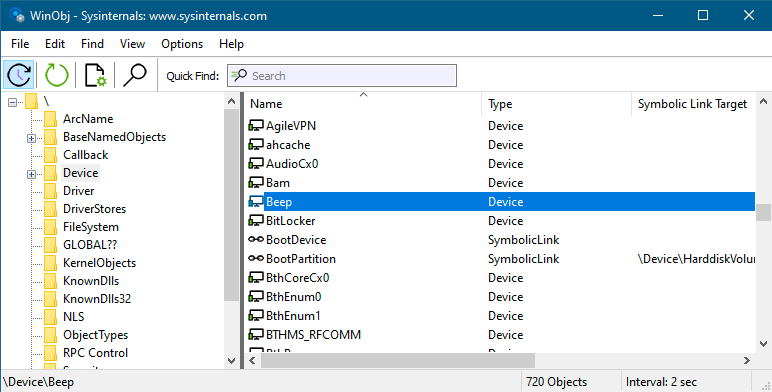The width and height of the screenshot is (772, 392).
Task: Click object list scroll right arrow
Action: (747, 360)
